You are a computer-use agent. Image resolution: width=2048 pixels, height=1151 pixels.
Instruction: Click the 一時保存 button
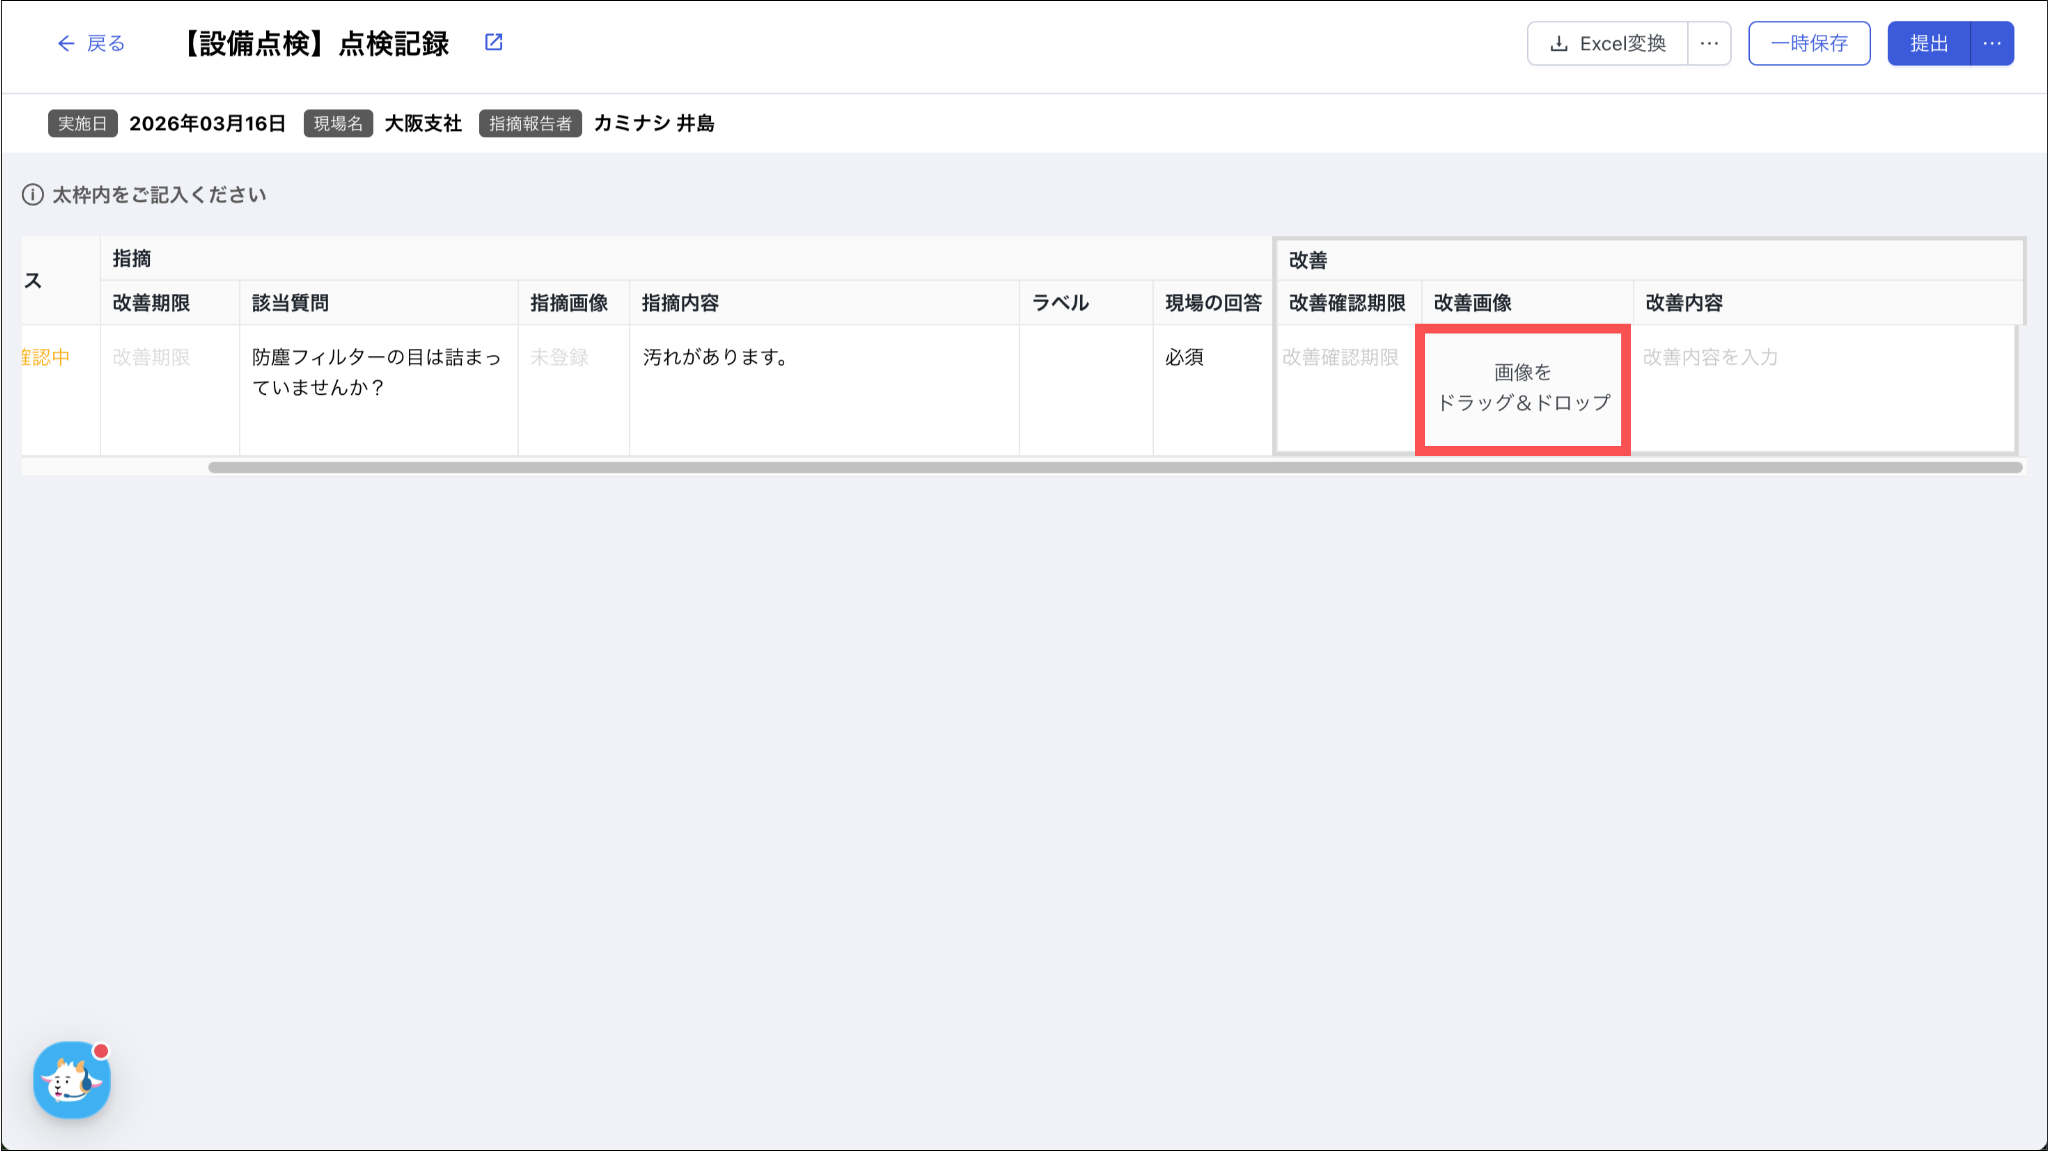(x=1808, y=44)
